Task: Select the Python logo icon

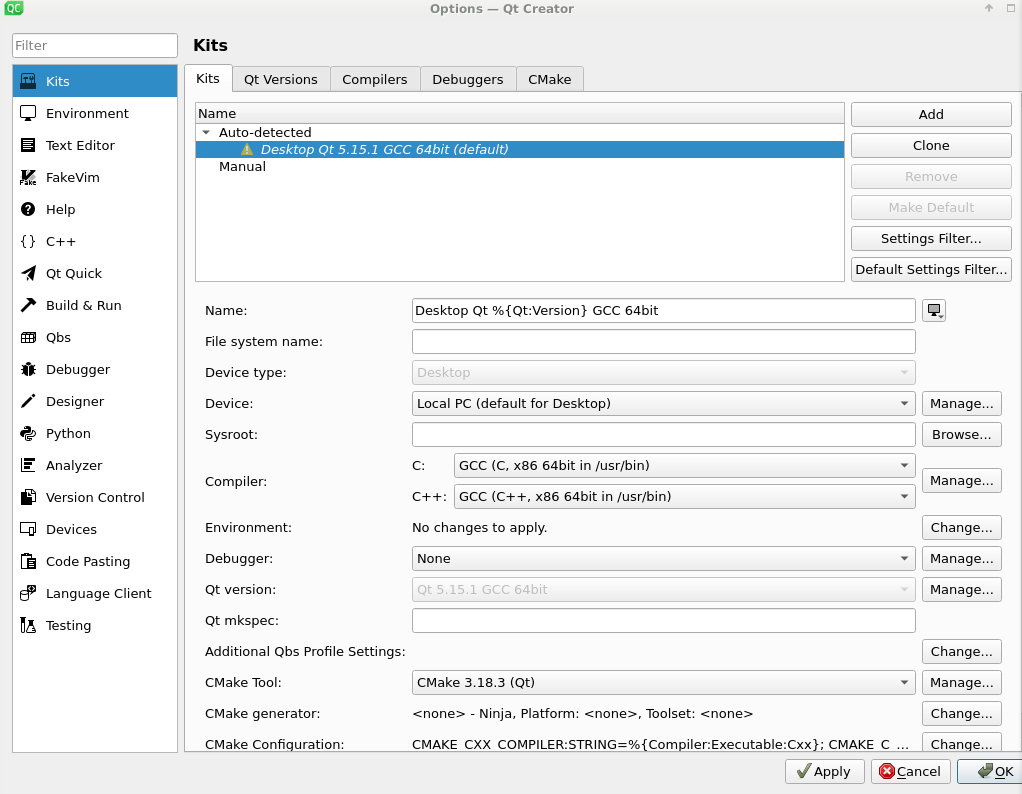Action: 28,434
